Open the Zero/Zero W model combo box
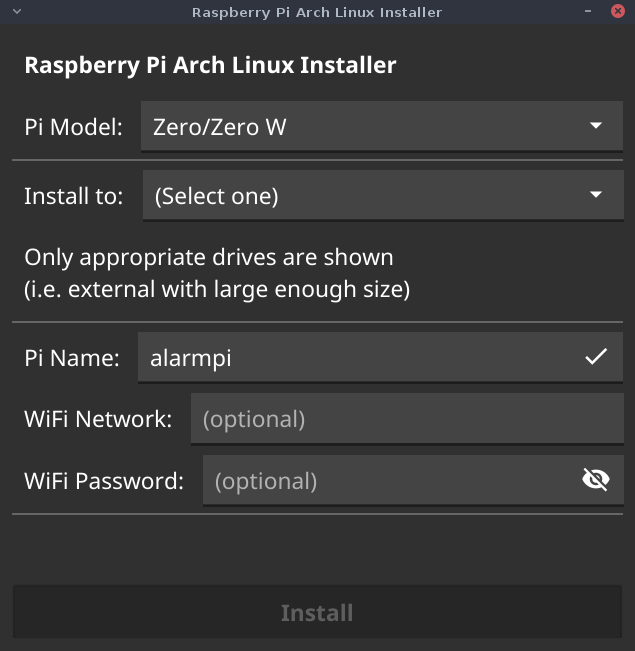Screen dimensions: 635x651 pyautogui.click(x=382, y=126)
